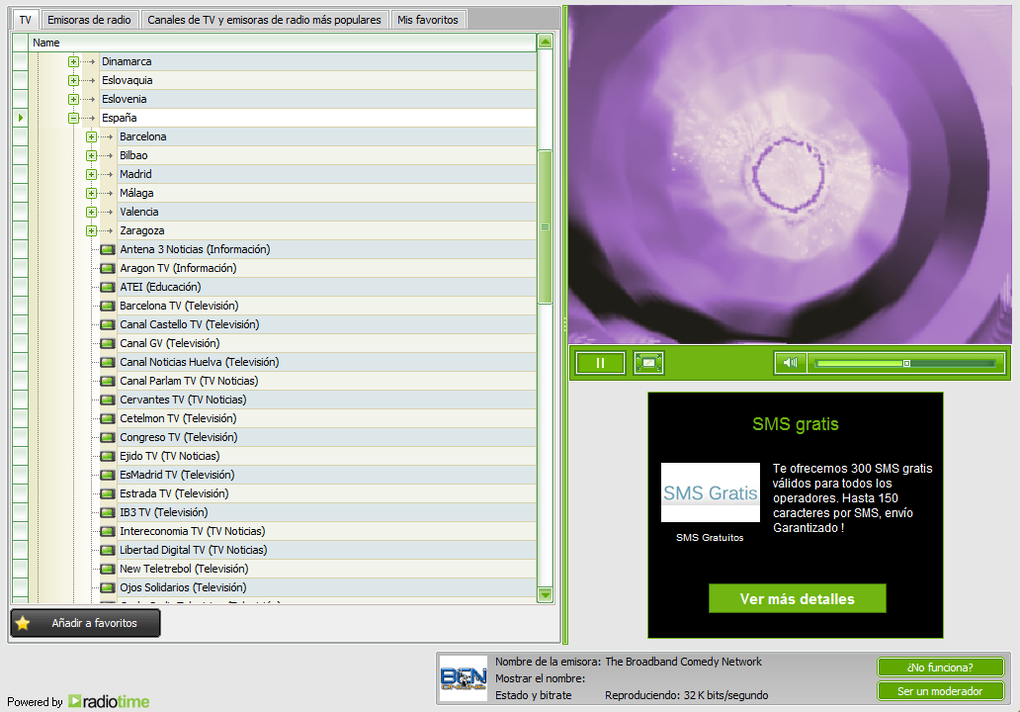Viewport: 1020px width, 712px height.
Task: Switch to the Mis favoritos tab
Action: 427,20
